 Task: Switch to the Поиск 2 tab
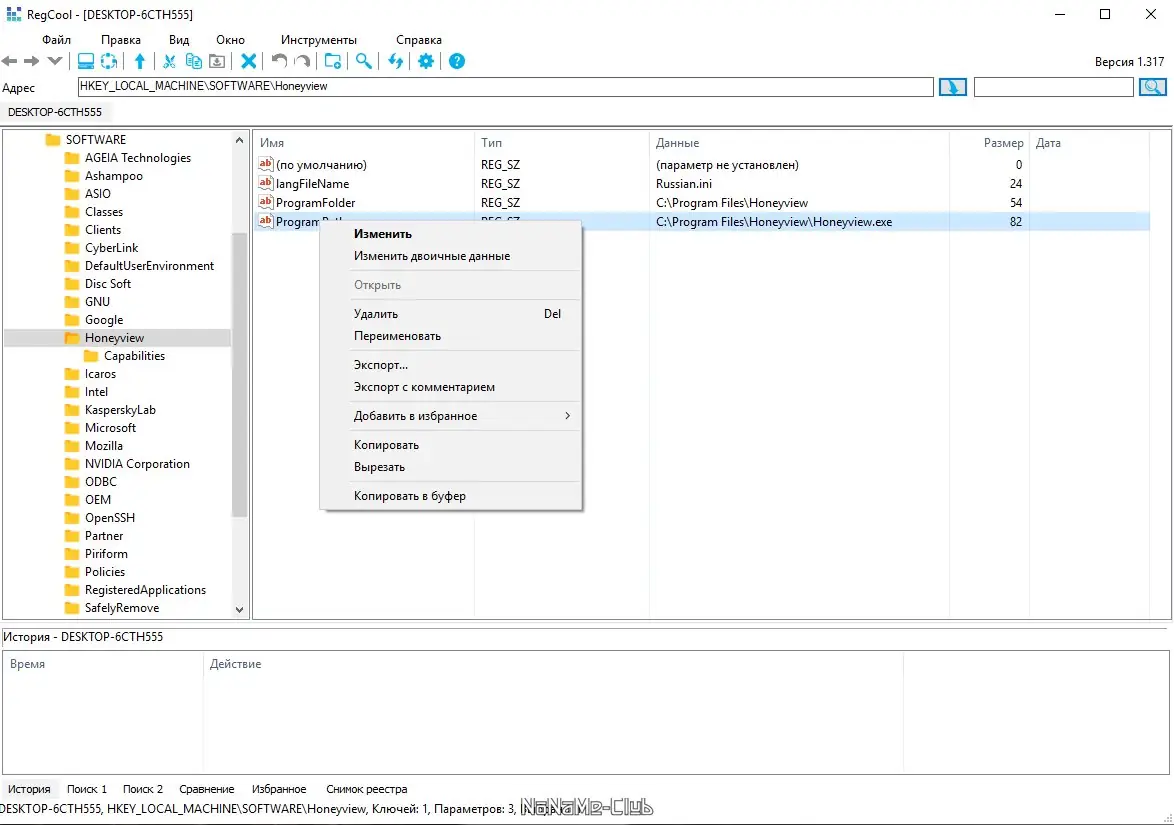[x=143, y=788]
